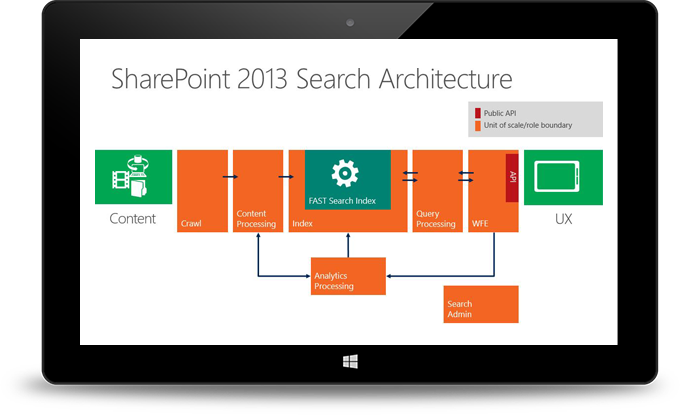680x415 pixels.
Task: Click the tablet icon in the UX tile
Action: 557,176
